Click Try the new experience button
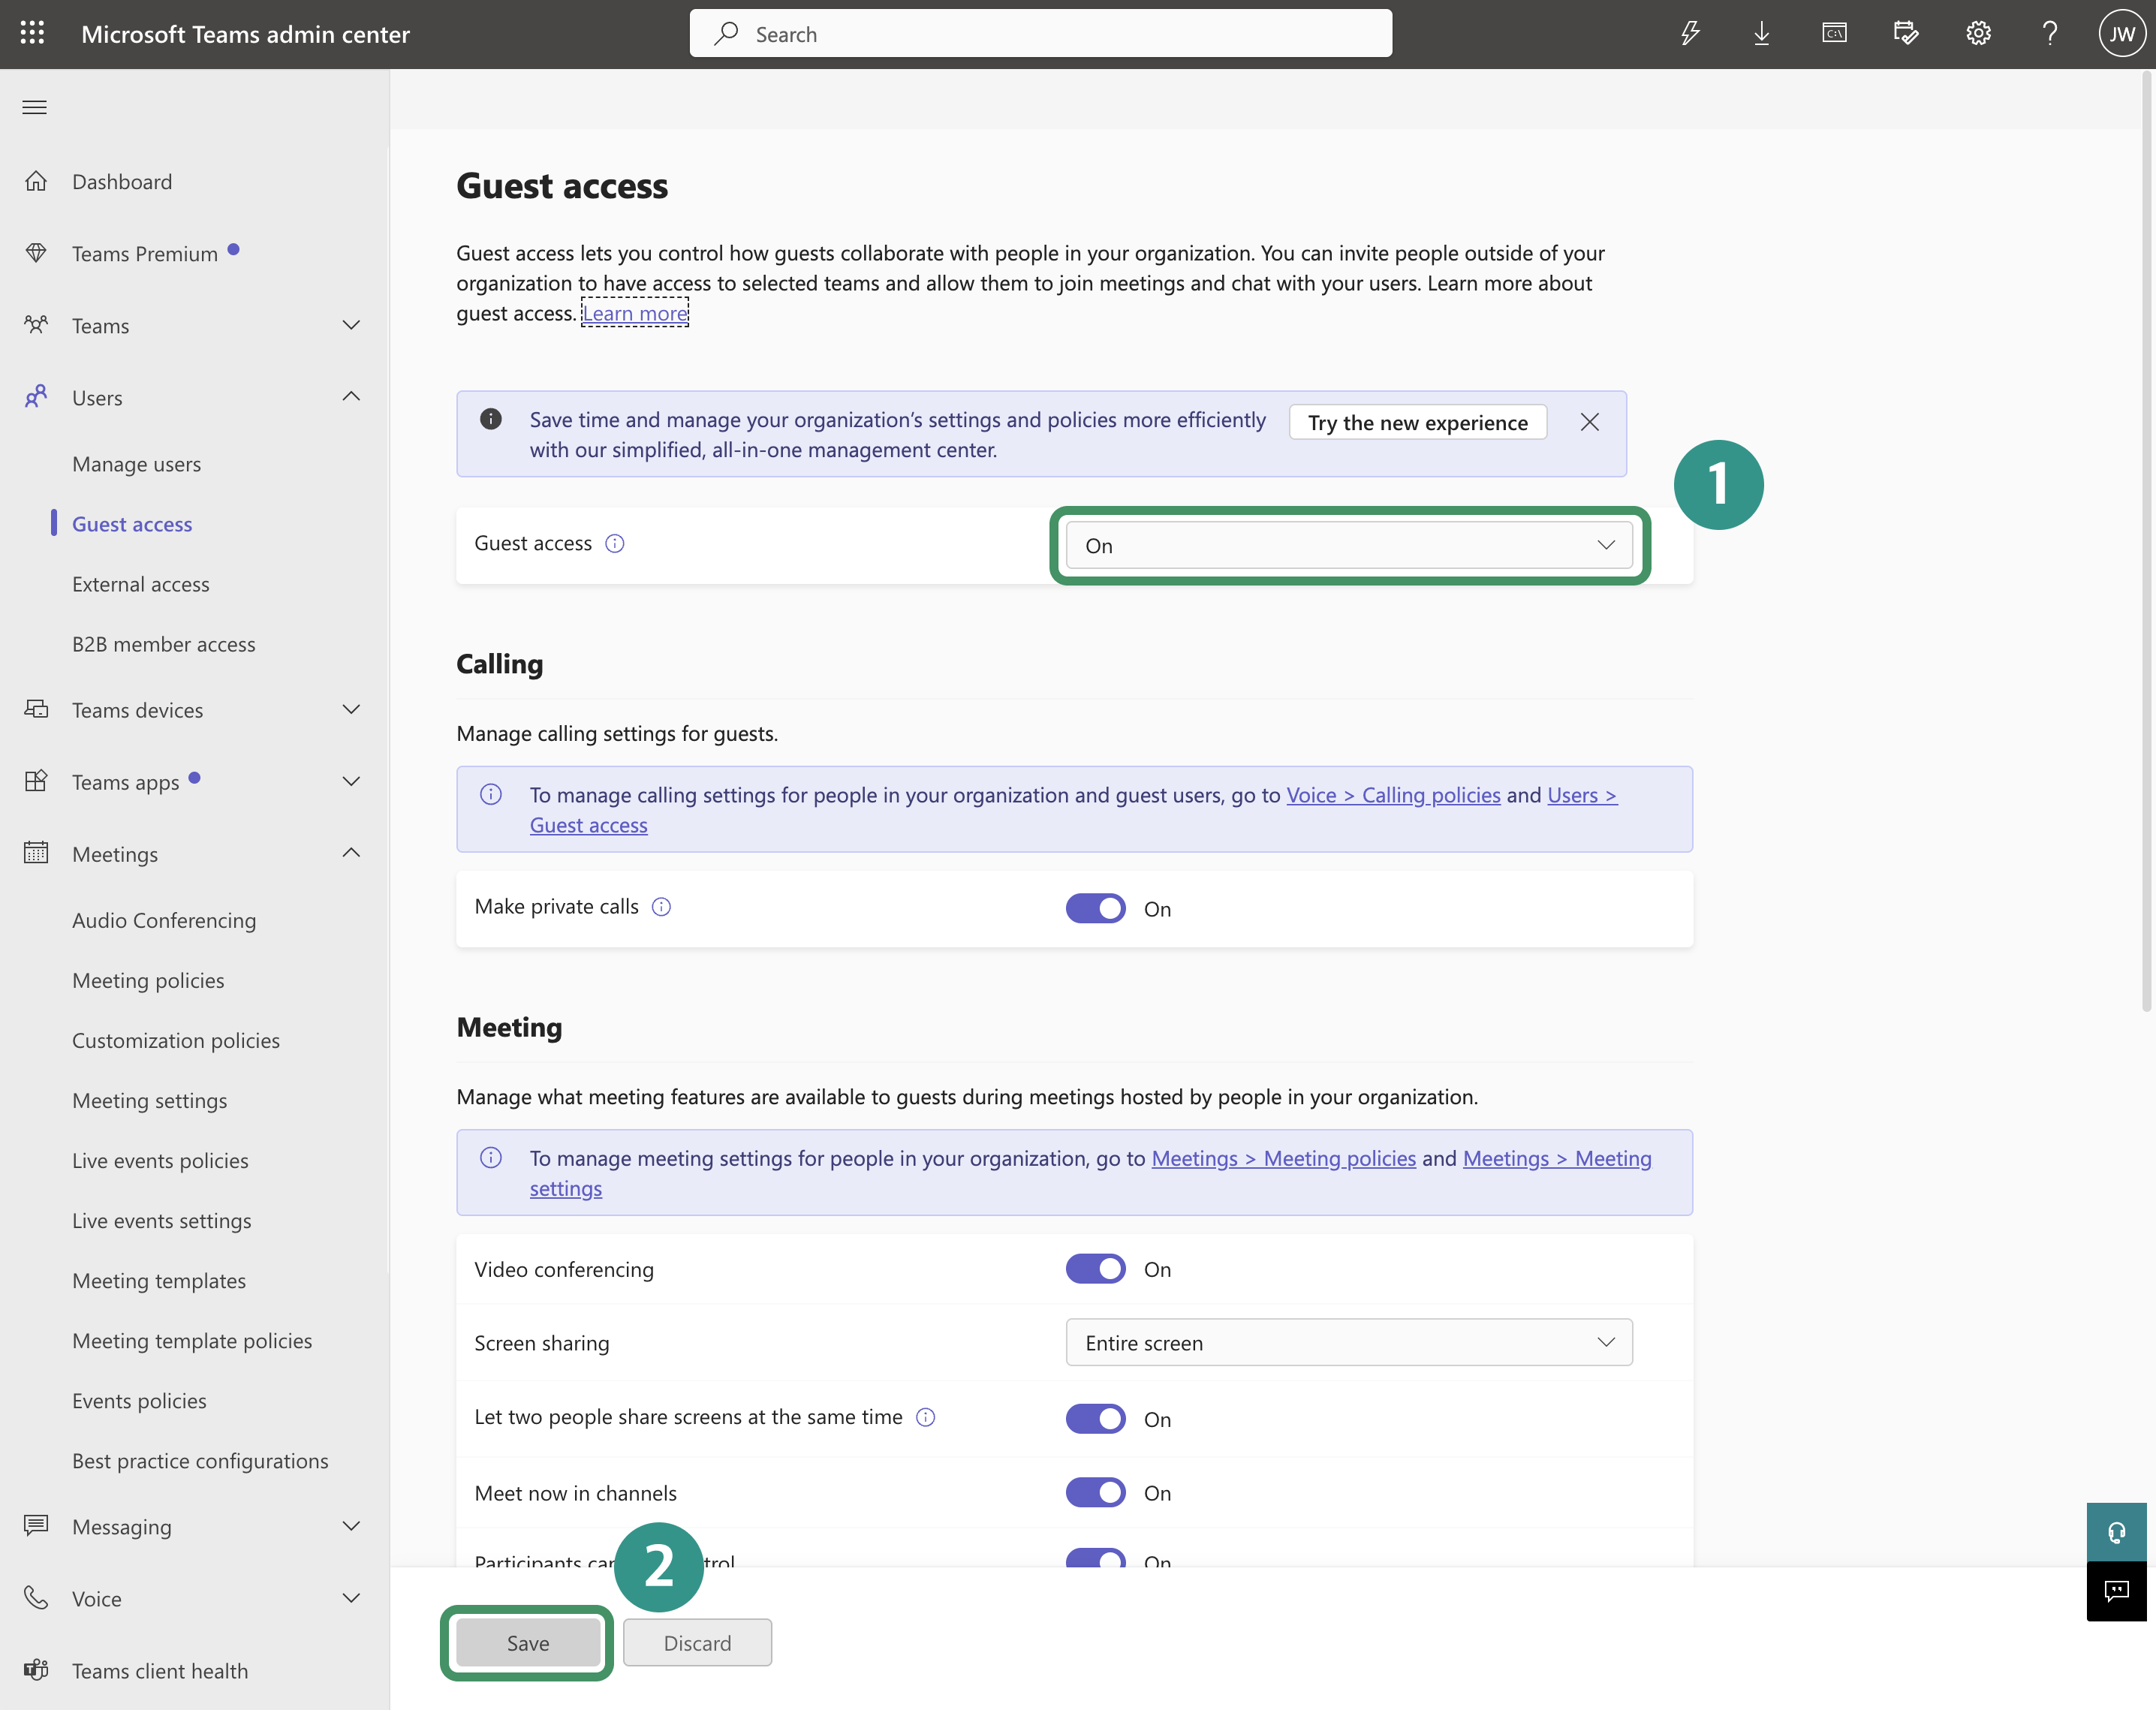This screenshot has width=2156, height=1710. pyautogui.click(x=1418, y=422)
